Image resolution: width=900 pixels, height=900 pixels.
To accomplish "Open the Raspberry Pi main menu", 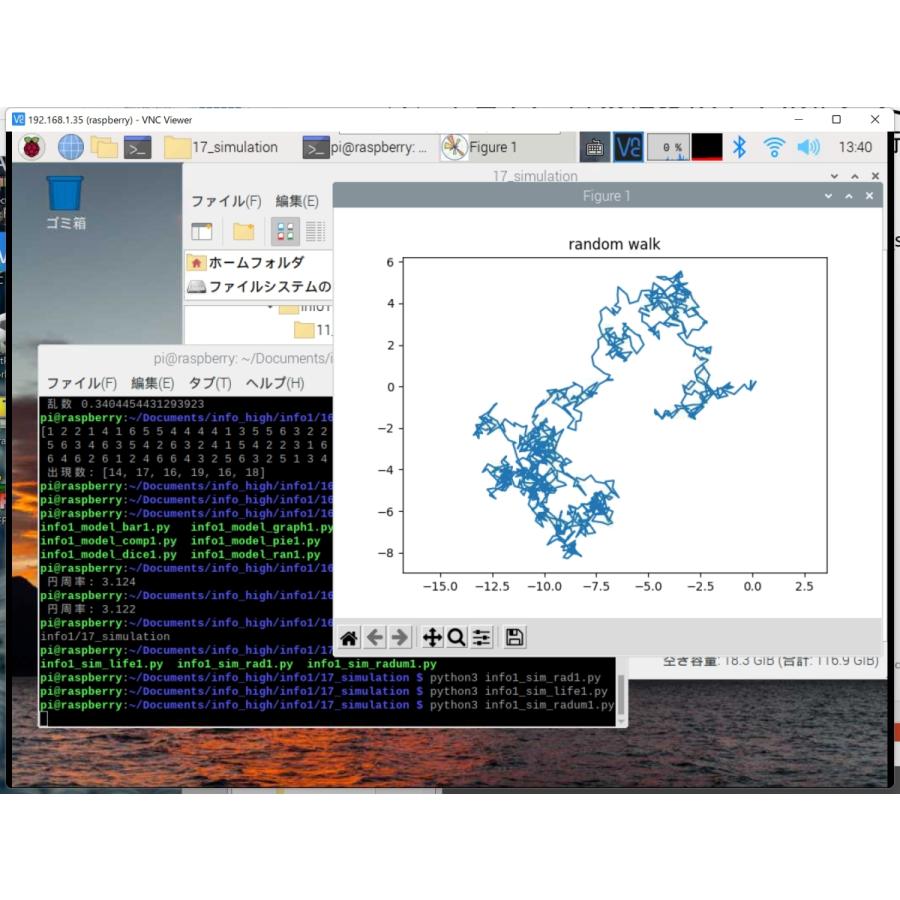I will click(x=32, y=147).
